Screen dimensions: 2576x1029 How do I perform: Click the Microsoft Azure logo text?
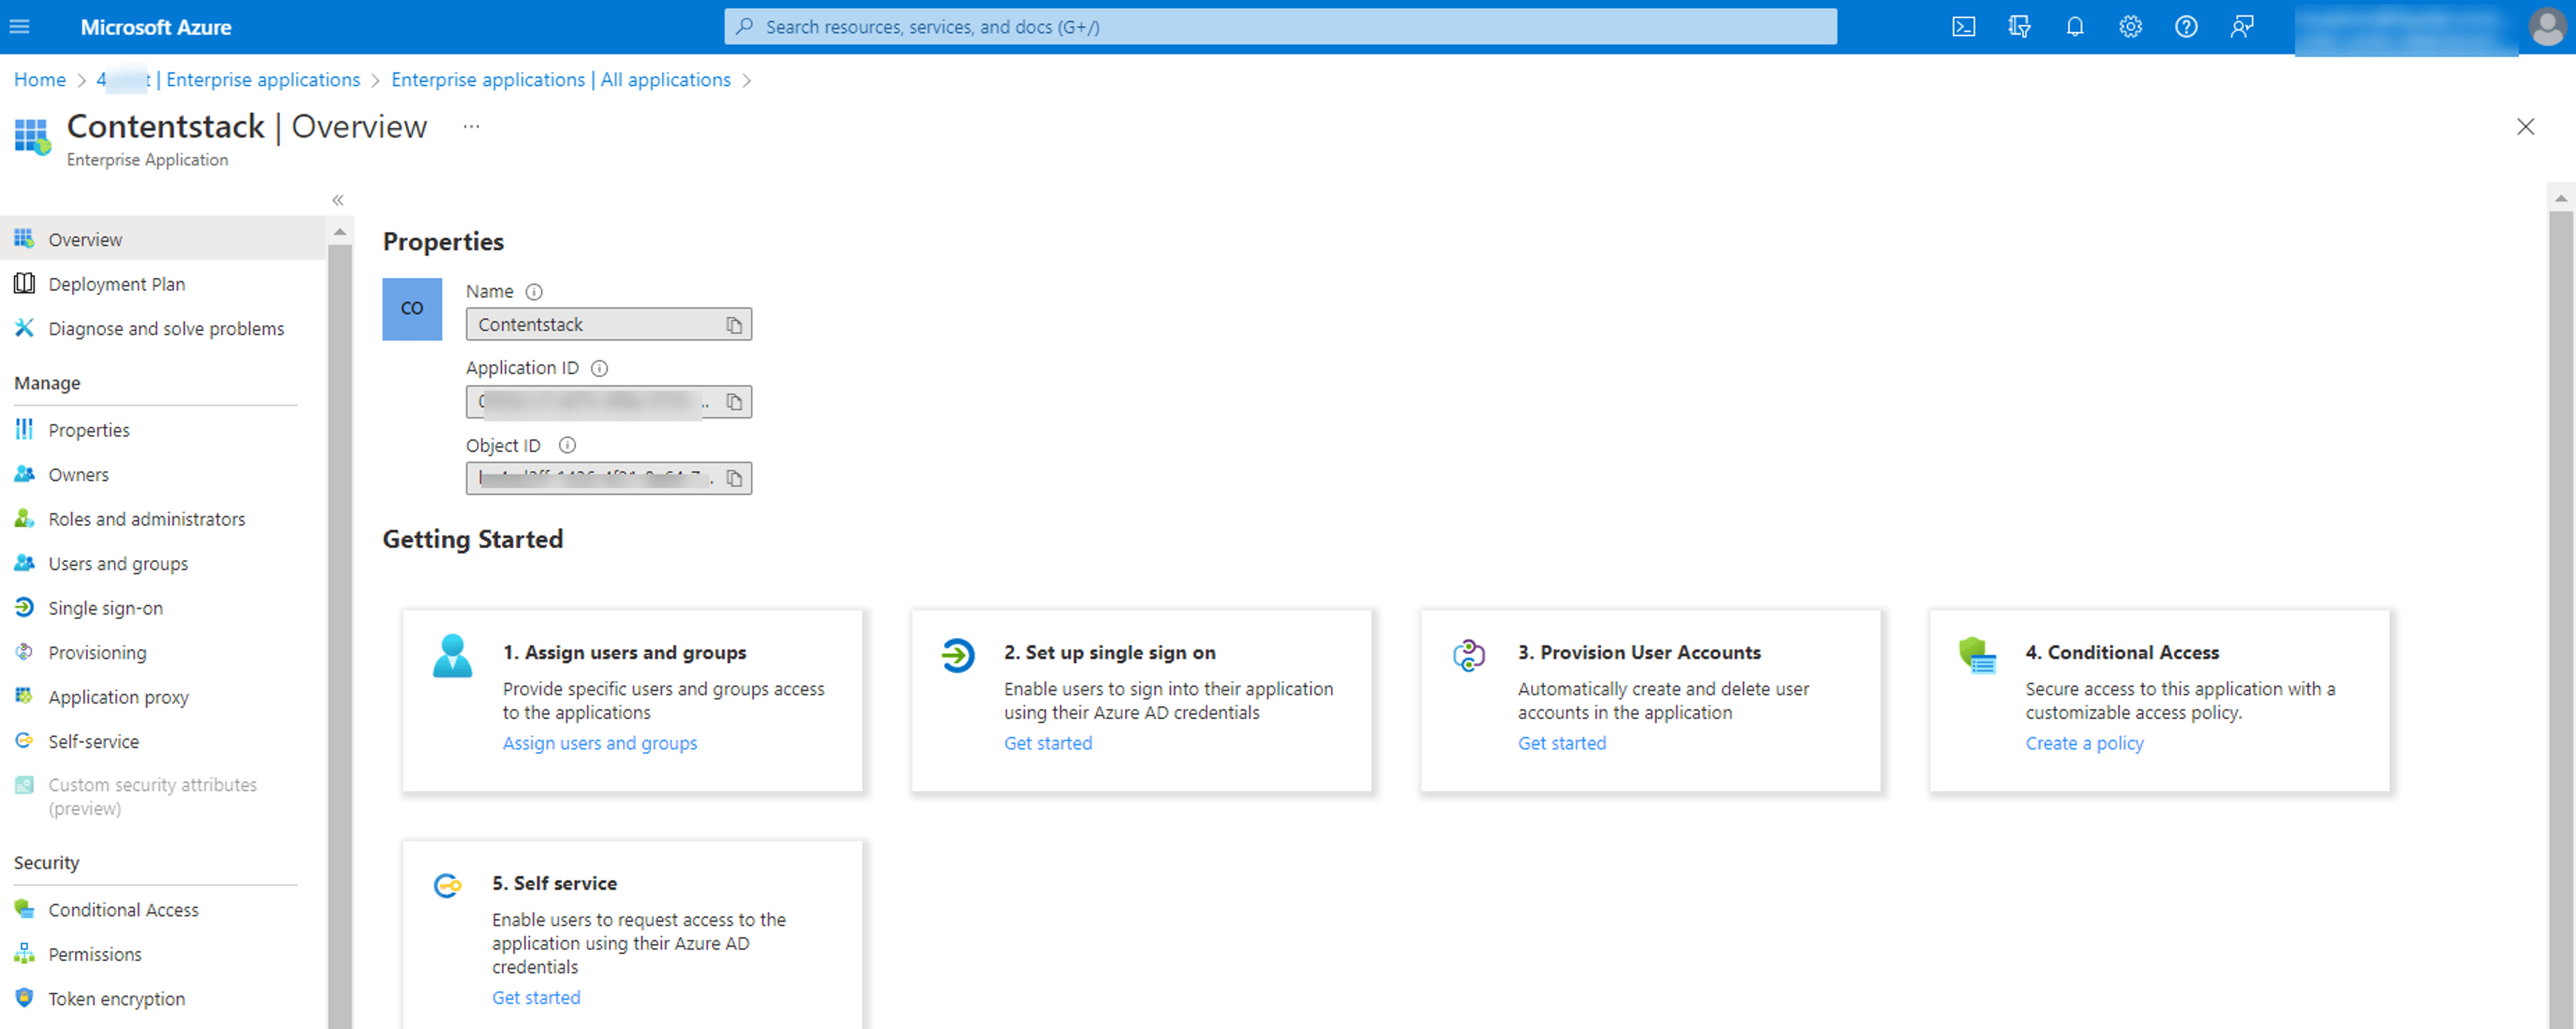point(156,27)
